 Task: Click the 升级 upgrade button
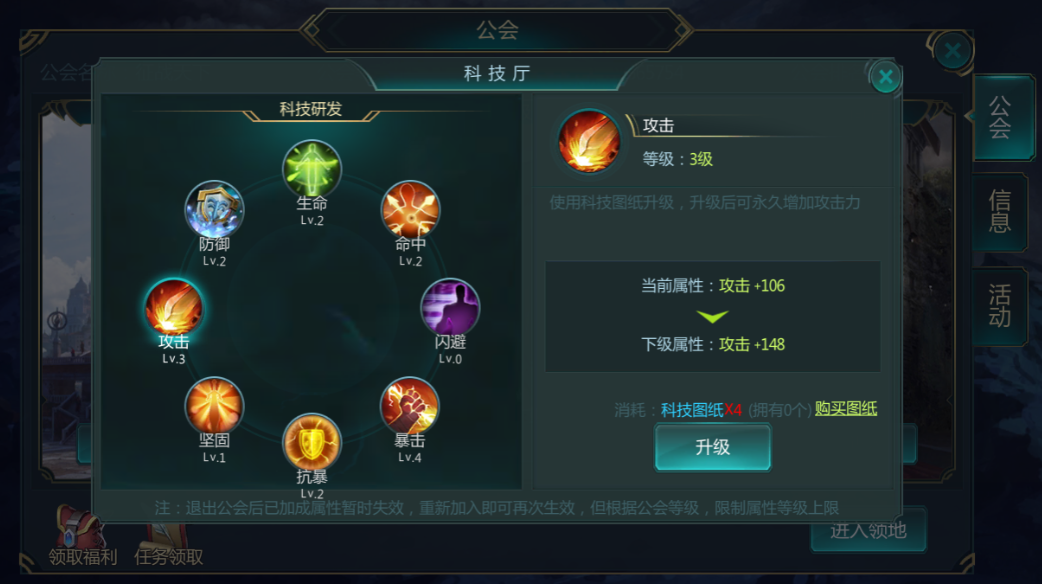tap(712, 447)
